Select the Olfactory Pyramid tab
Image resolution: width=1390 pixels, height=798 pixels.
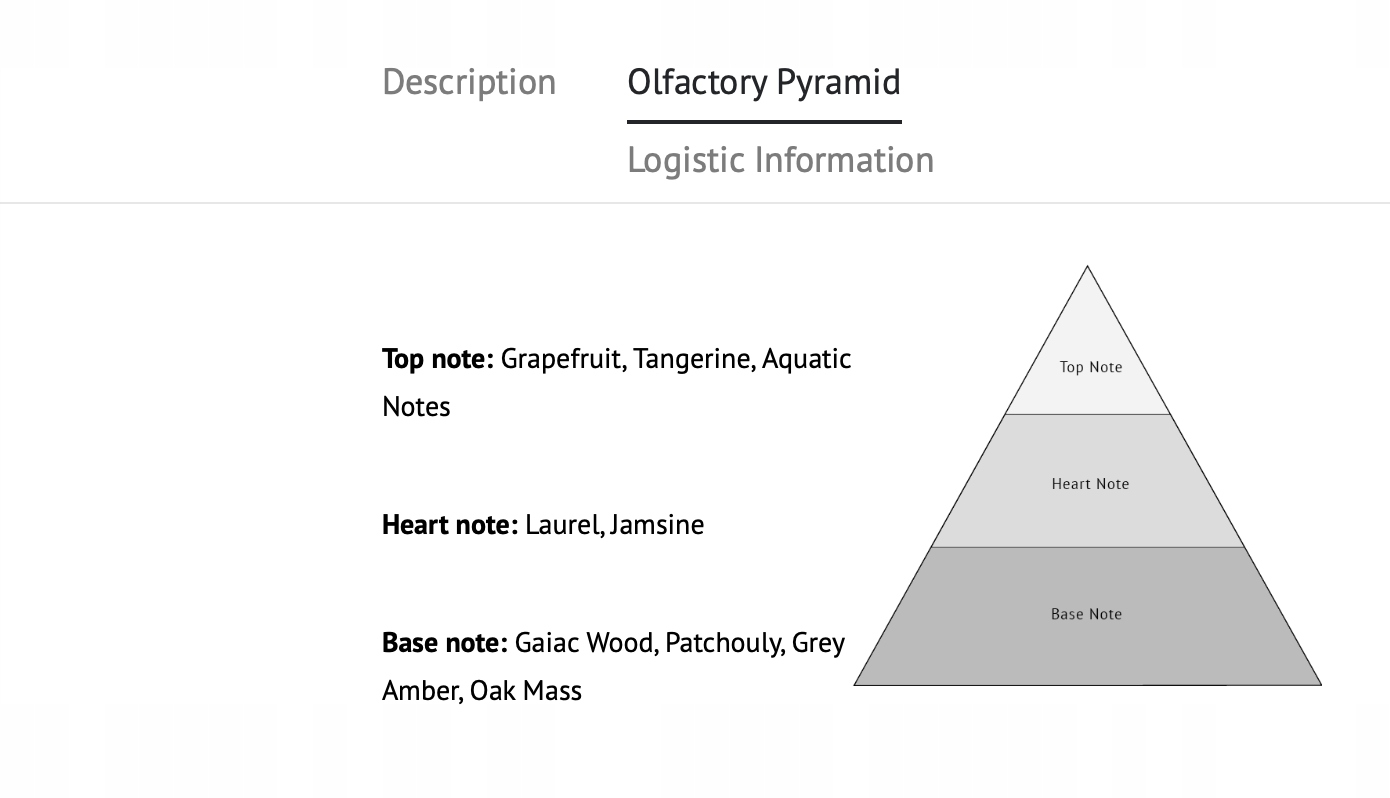coord(764,82)
